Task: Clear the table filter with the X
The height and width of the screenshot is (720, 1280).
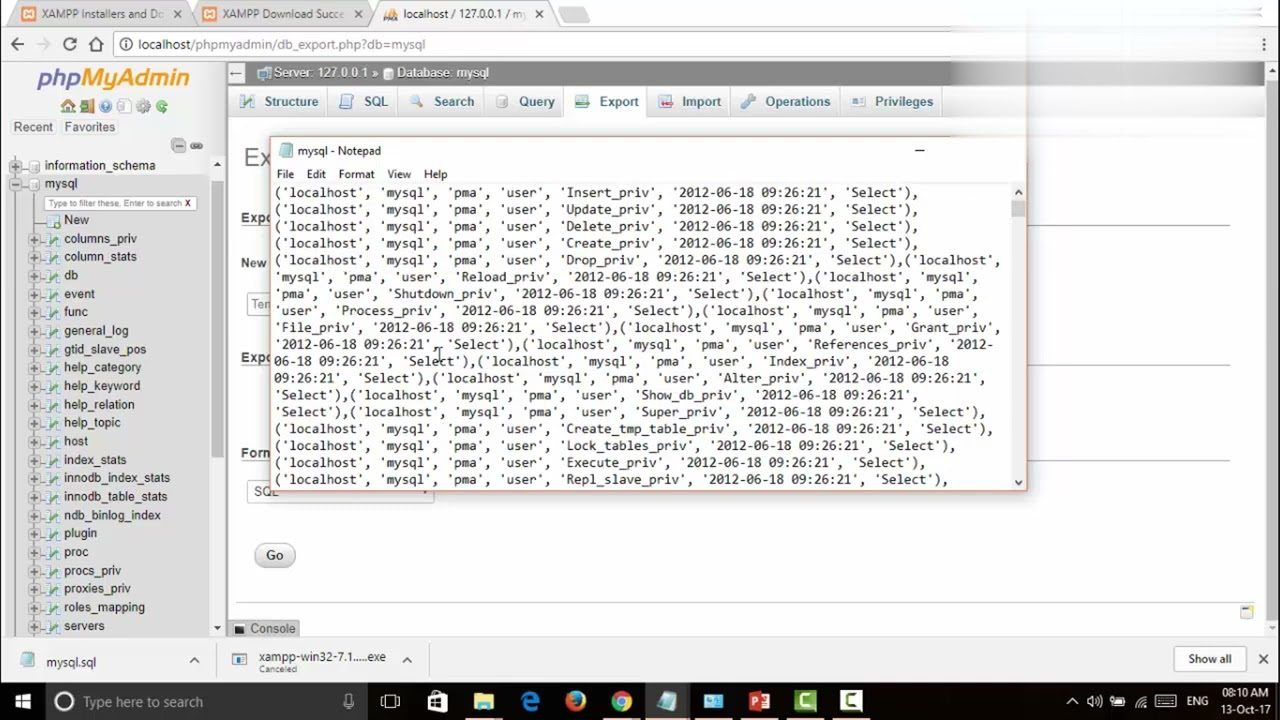Action: (187, 203)
